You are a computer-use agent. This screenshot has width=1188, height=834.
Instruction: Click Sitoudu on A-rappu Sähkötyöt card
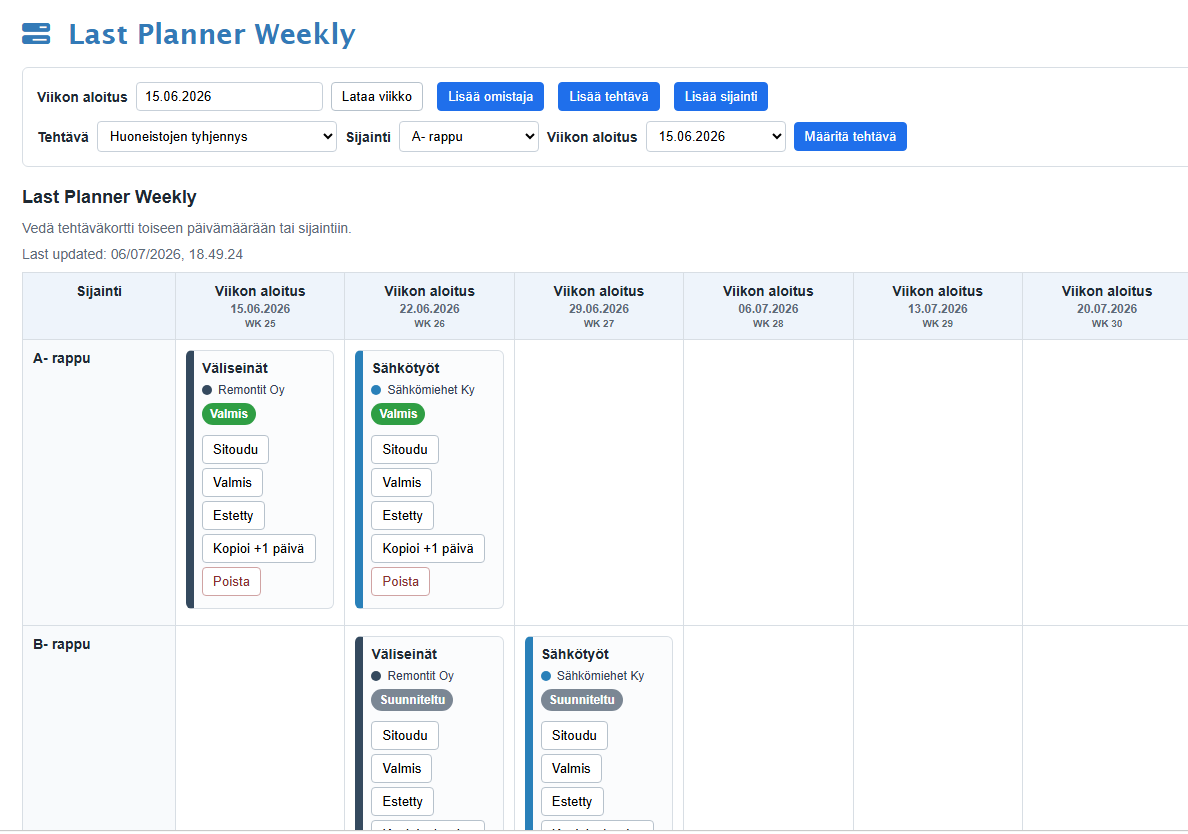click(405, 449)
